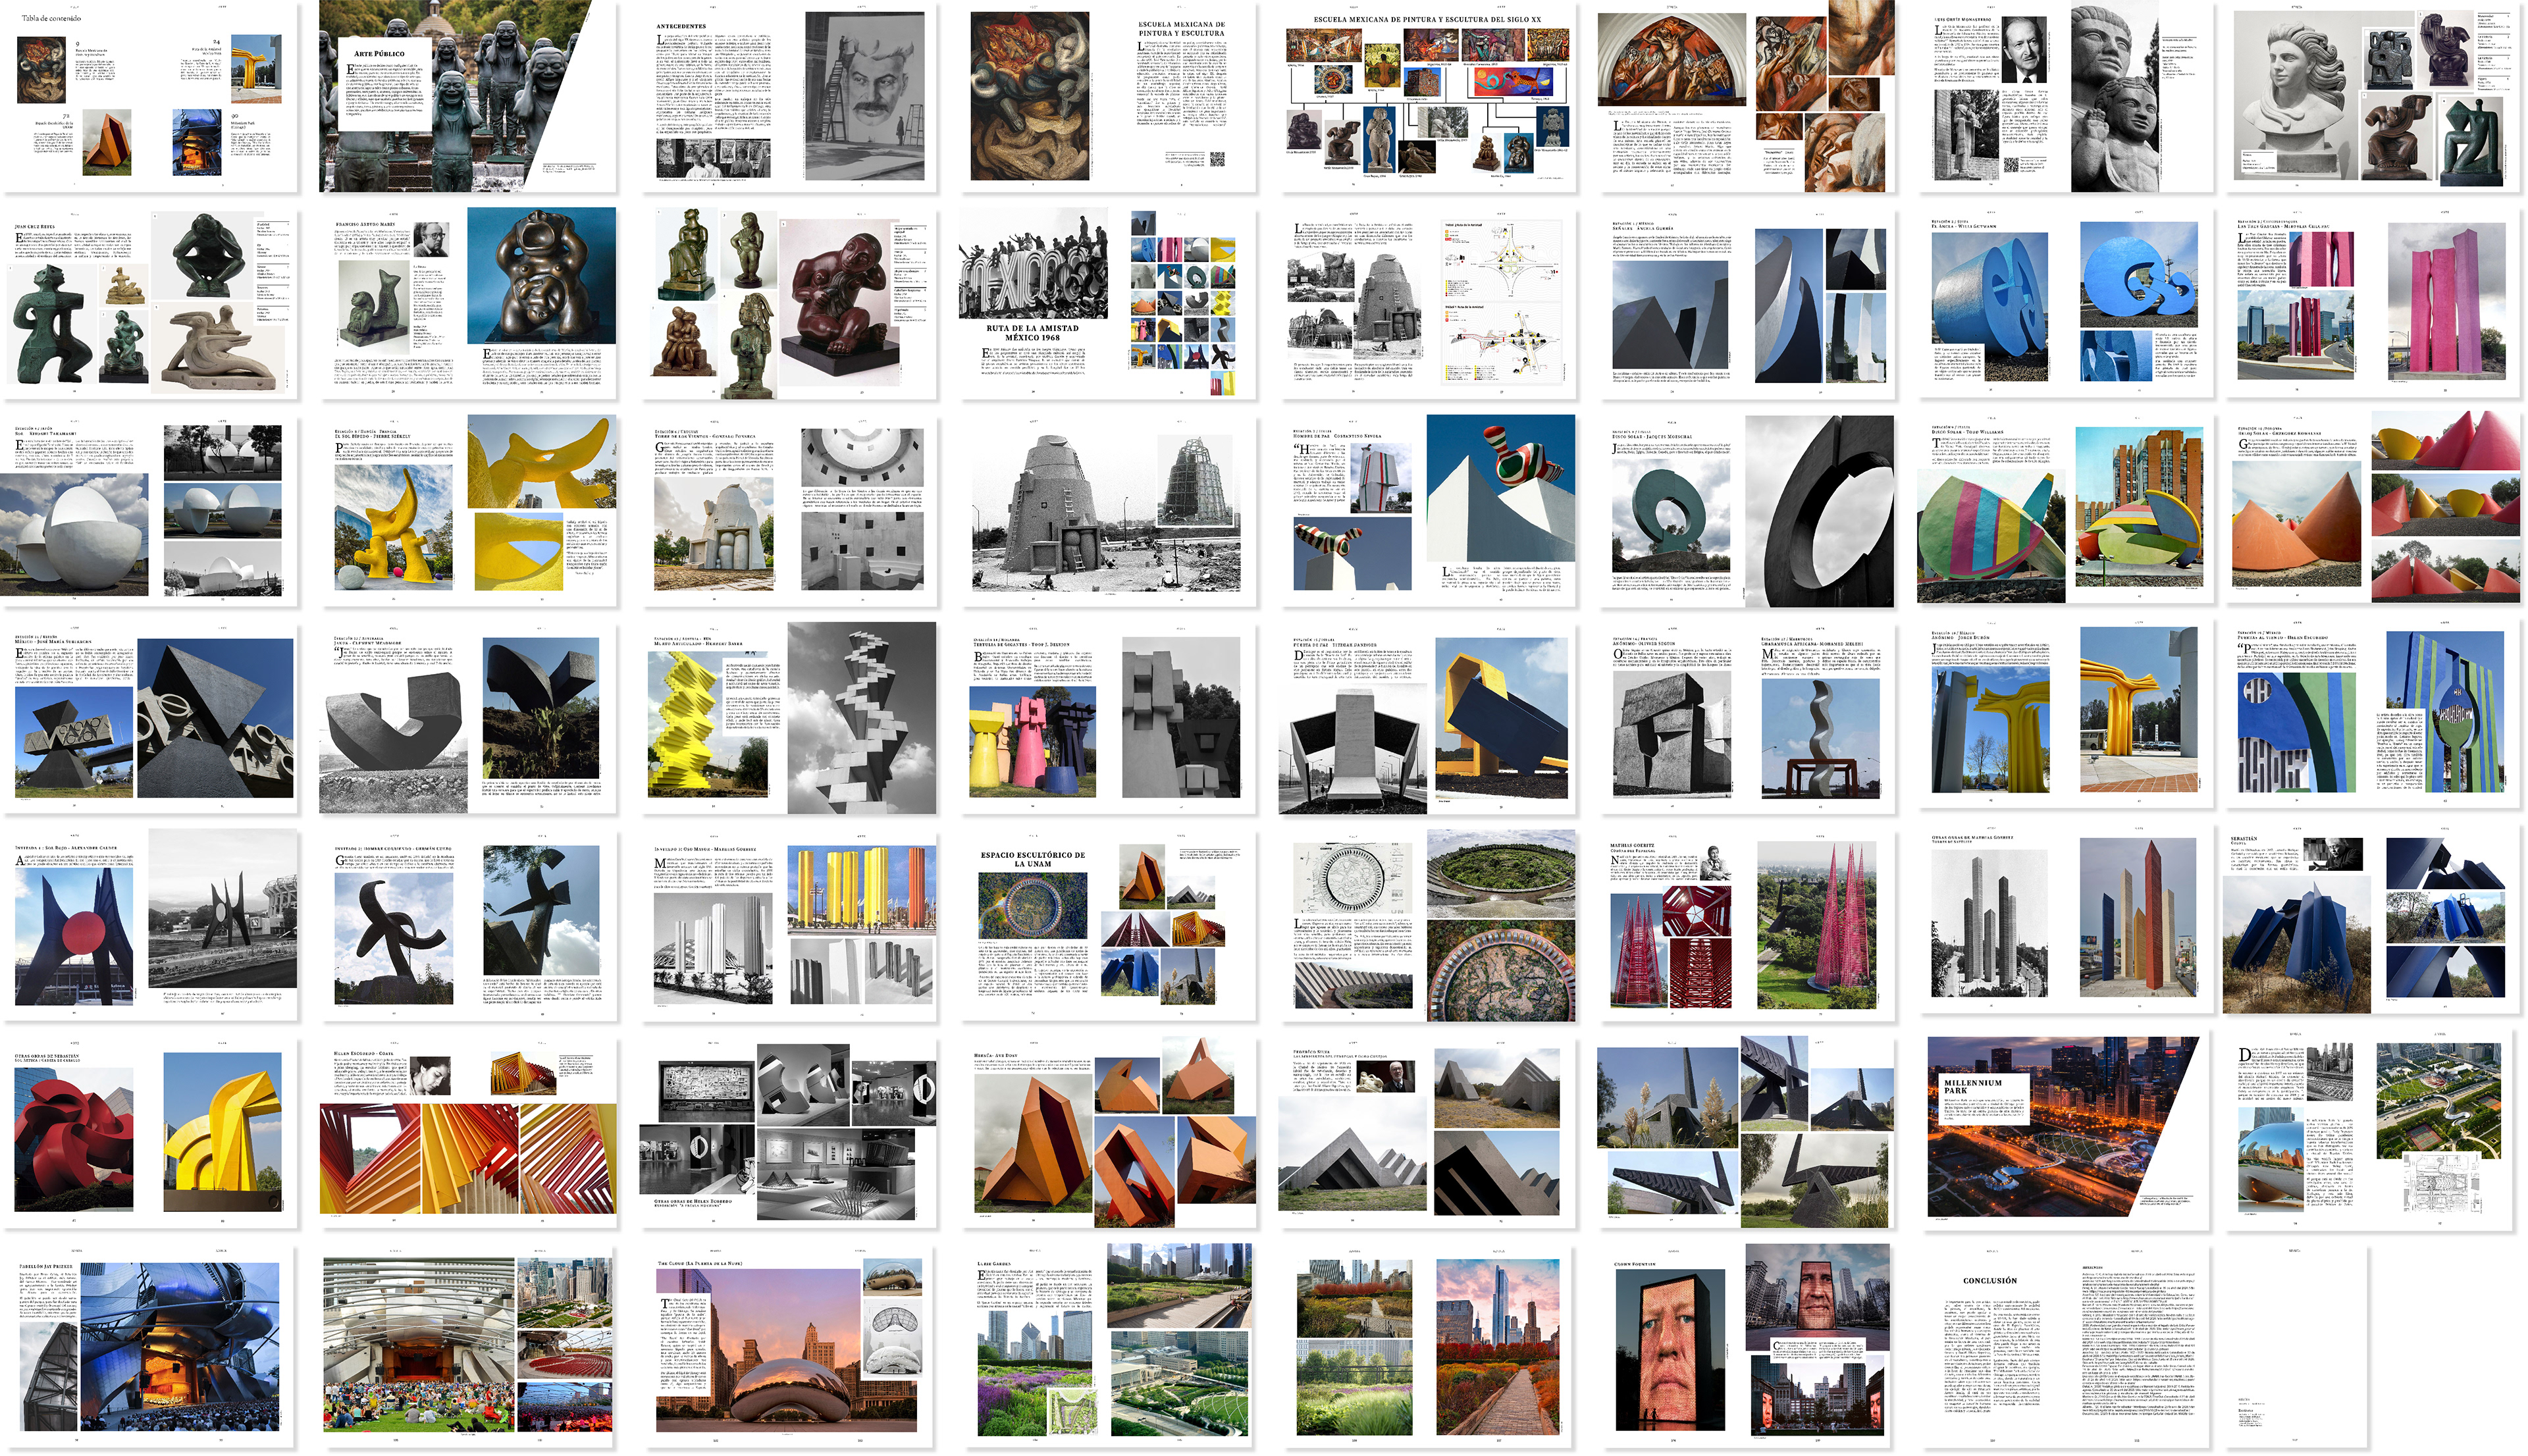Open 'Espacio Escultórico de la UNAM' title spread

click(x=1109, y=926)
